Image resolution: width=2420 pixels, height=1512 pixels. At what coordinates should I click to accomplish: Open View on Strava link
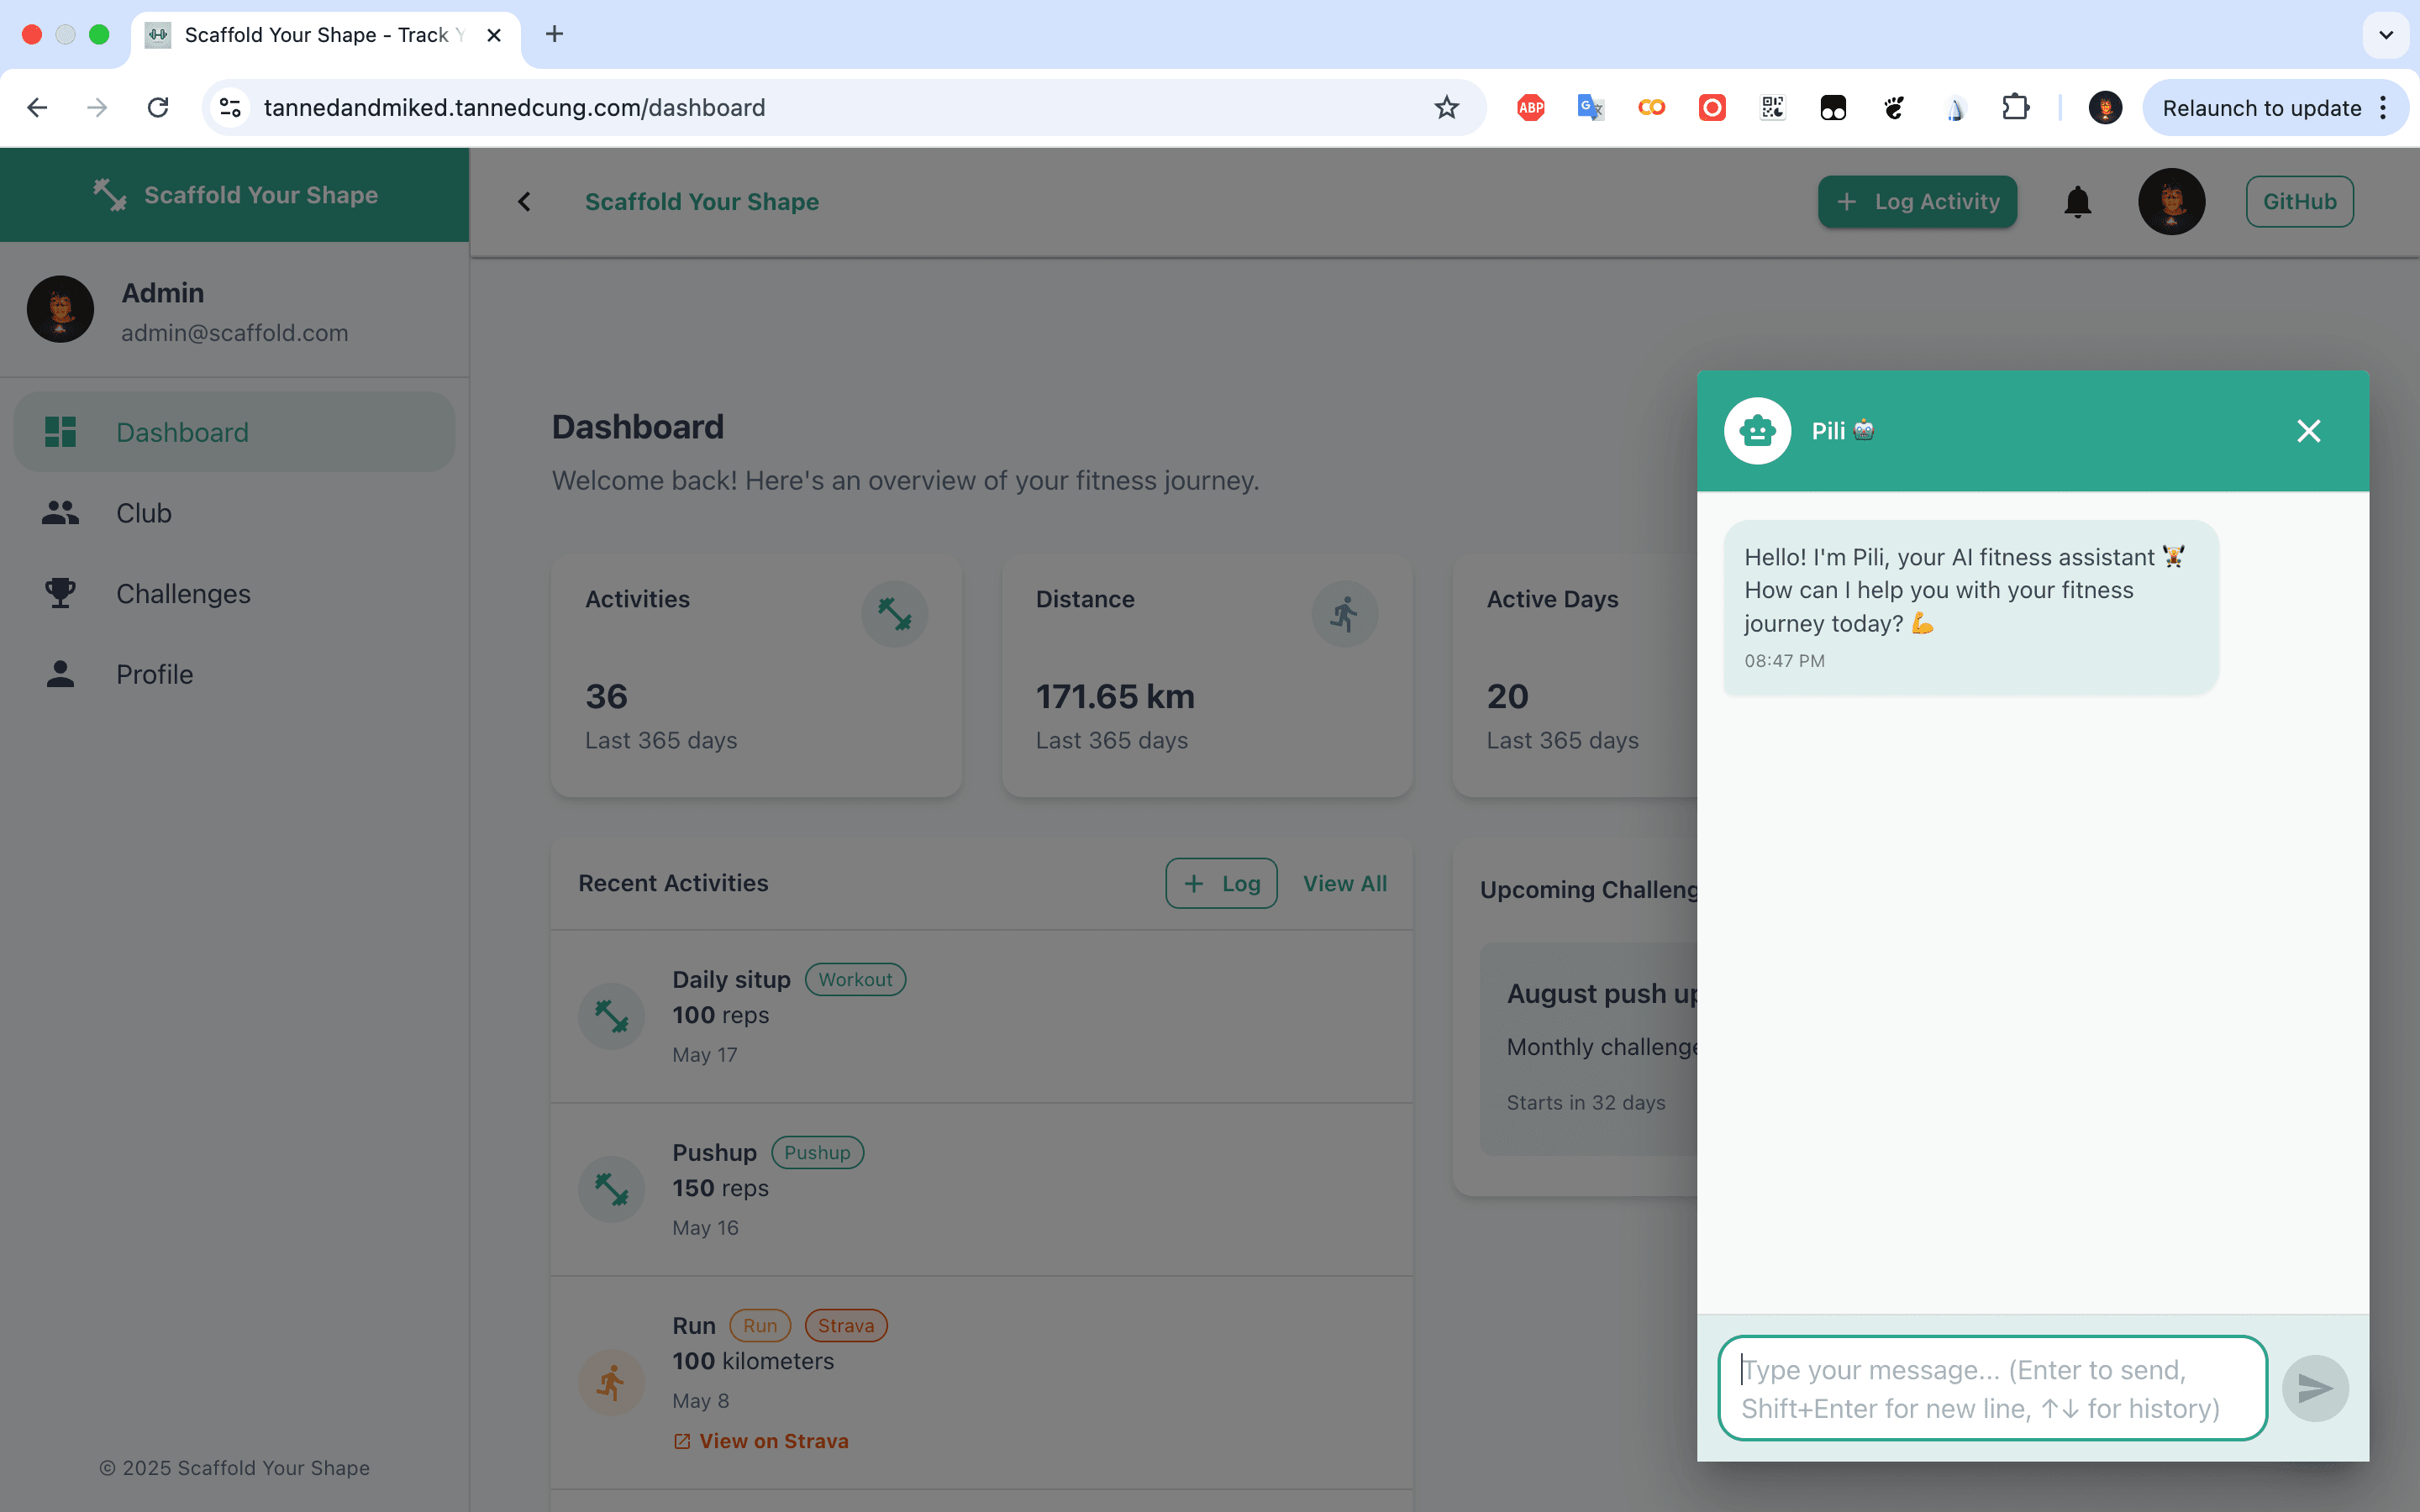click(x=761, y=1441)
